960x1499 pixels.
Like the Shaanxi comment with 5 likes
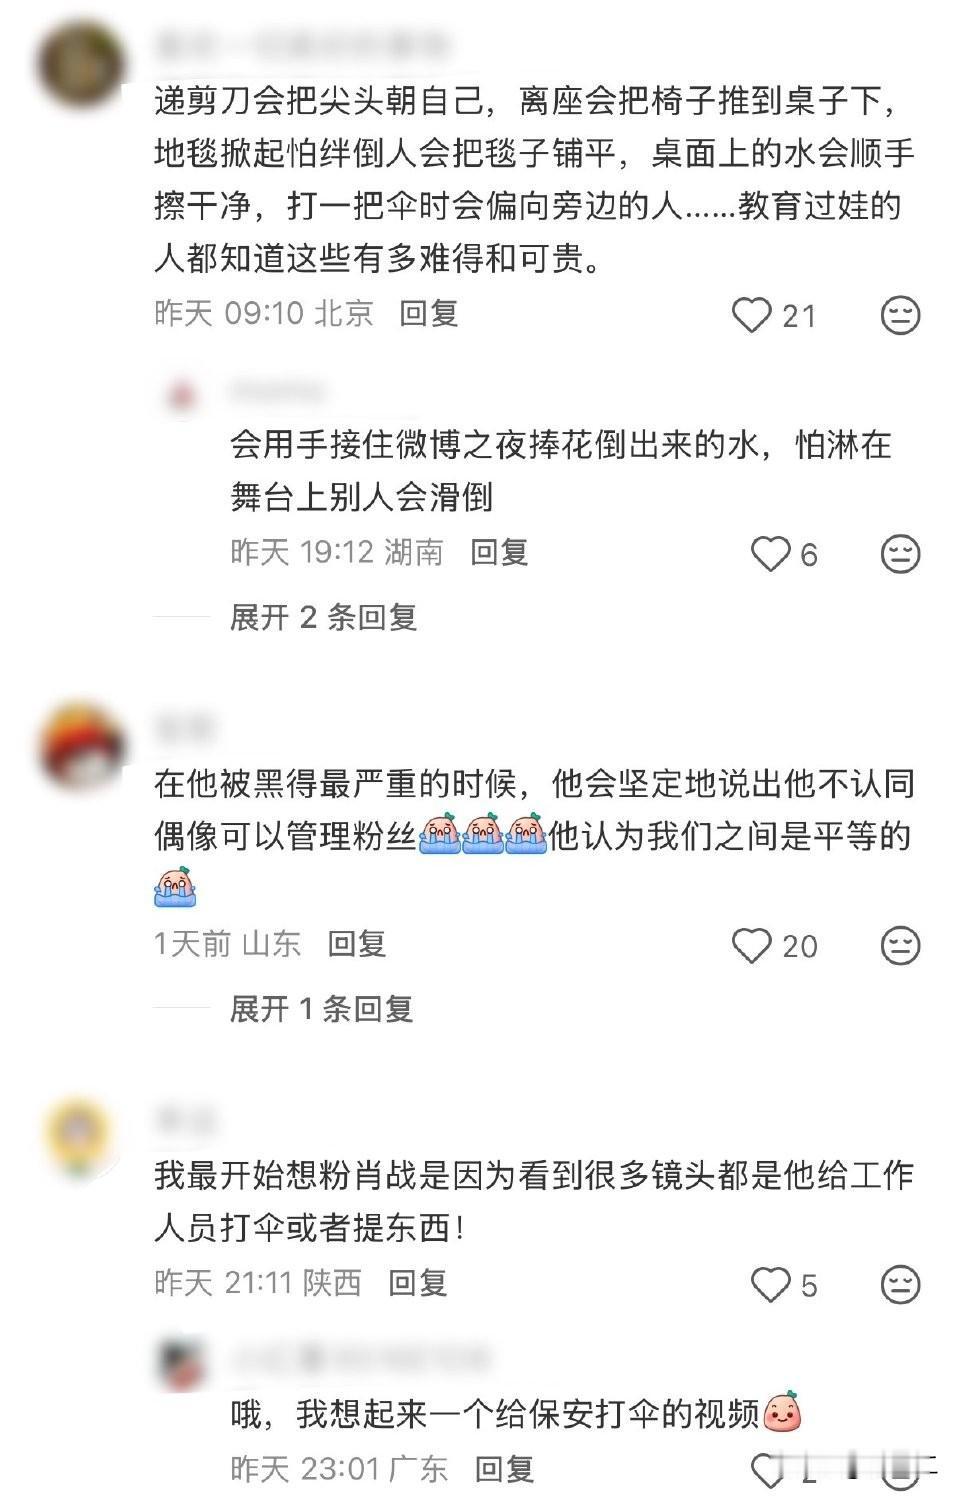(771, 1284)
